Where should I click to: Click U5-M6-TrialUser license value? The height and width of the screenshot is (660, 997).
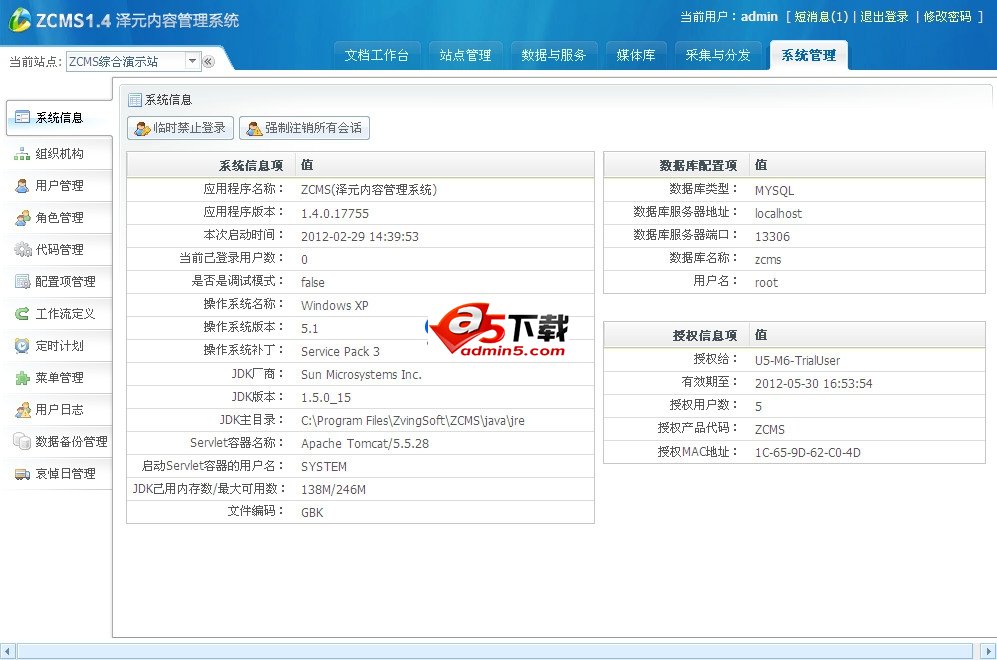(797, 361)
